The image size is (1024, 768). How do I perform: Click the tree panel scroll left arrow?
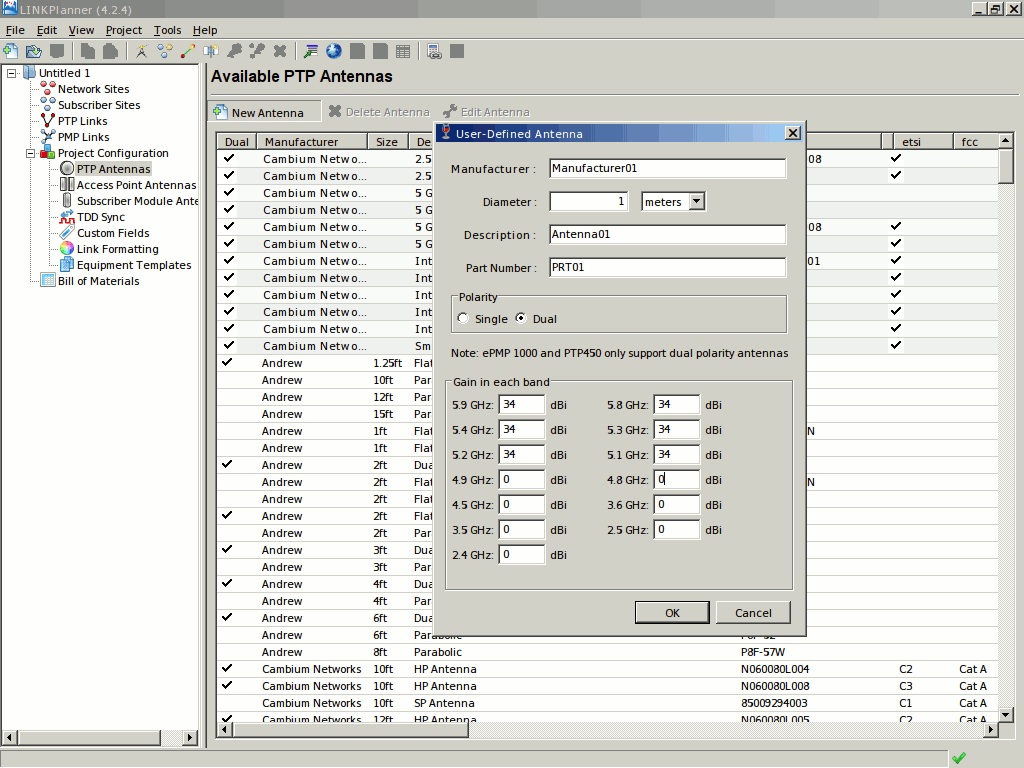click(9, 737)
